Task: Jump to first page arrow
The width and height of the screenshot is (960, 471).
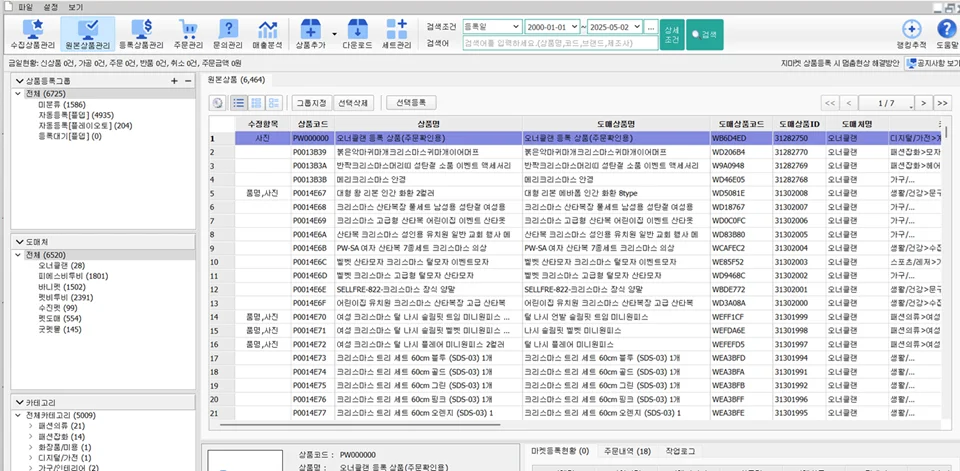Action: click(x=830, y=103)
